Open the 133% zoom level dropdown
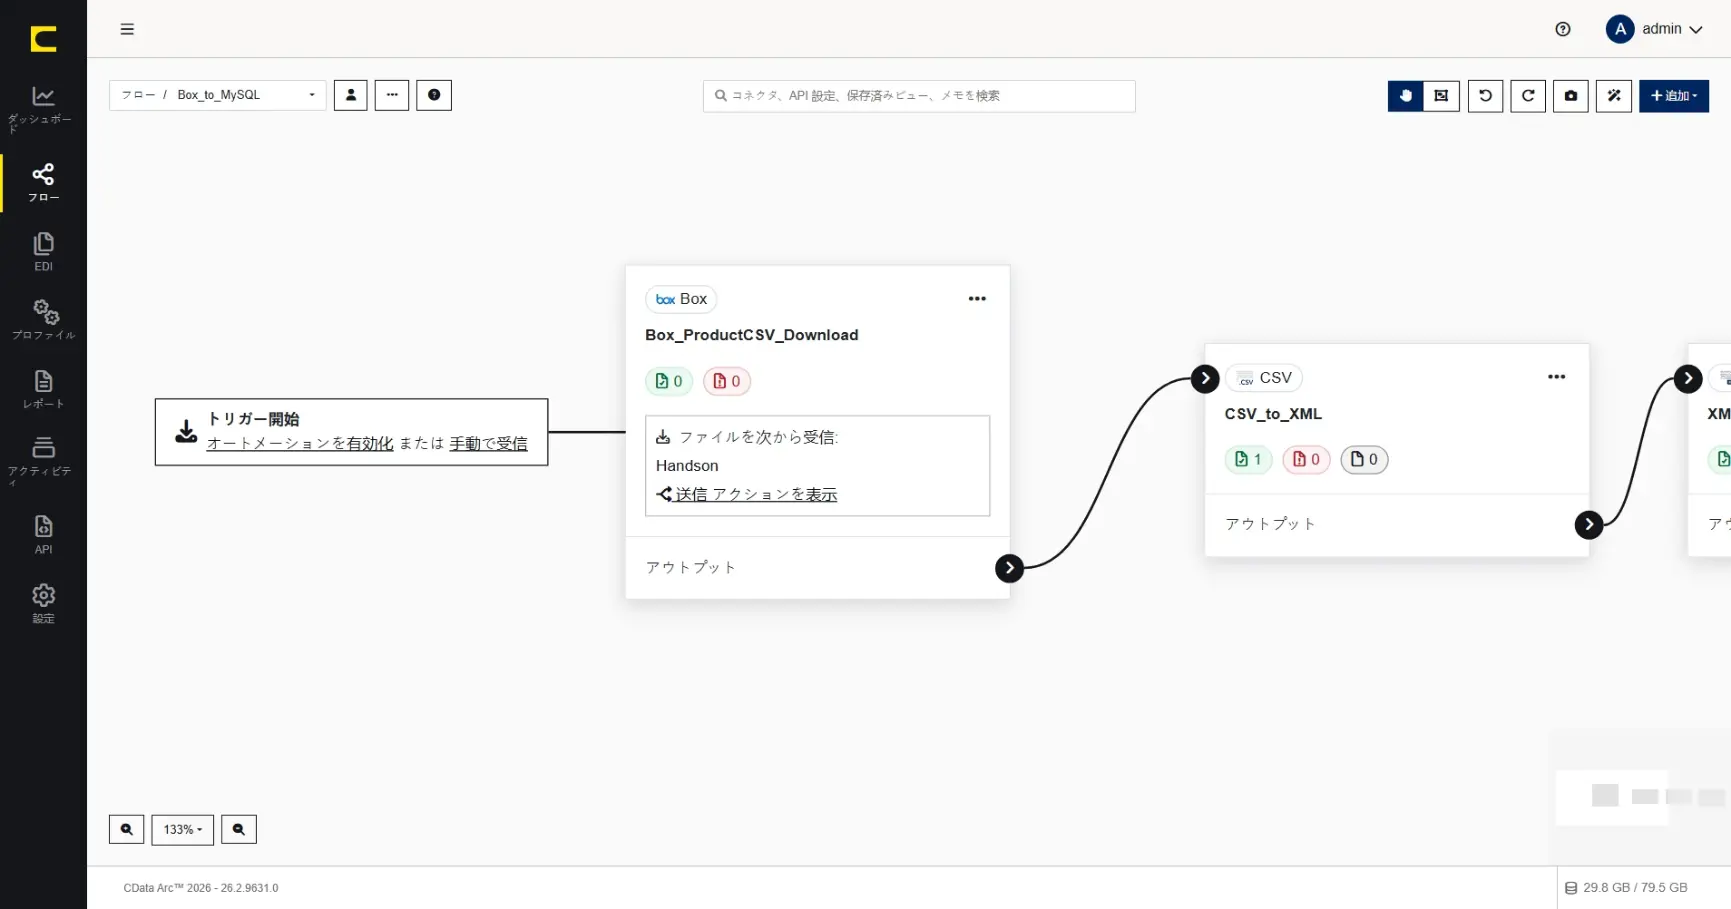Viewport: 1731px width, 909px height. point(183,830)
